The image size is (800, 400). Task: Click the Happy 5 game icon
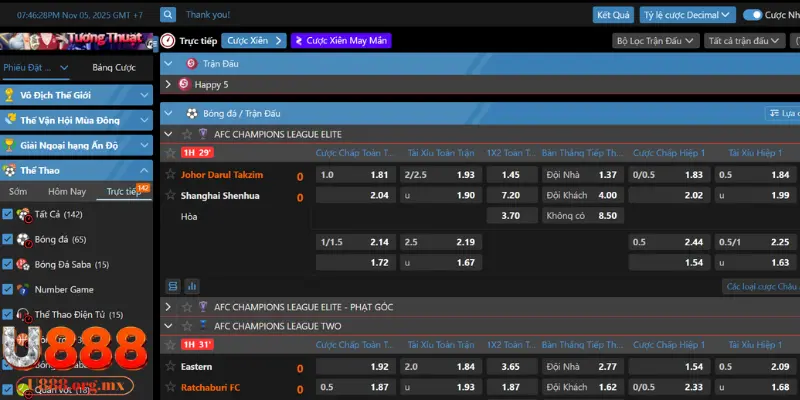pos(184,85)
